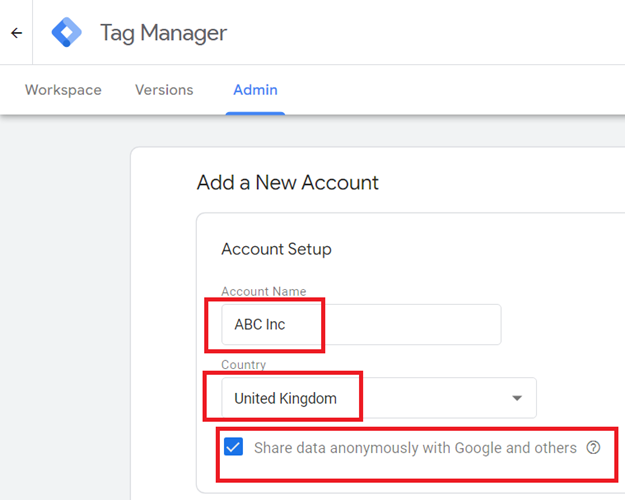
Task: Click the Add a New Account heading
Action: [287, 183]
